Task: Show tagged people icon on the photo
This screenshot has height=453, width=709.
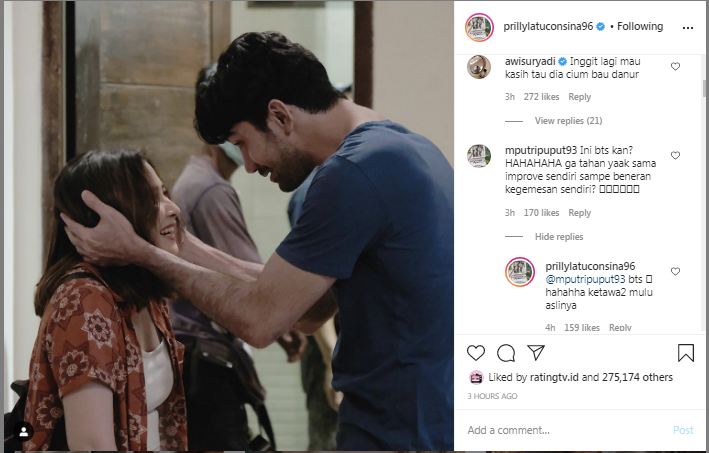Action: coord(23,432)
